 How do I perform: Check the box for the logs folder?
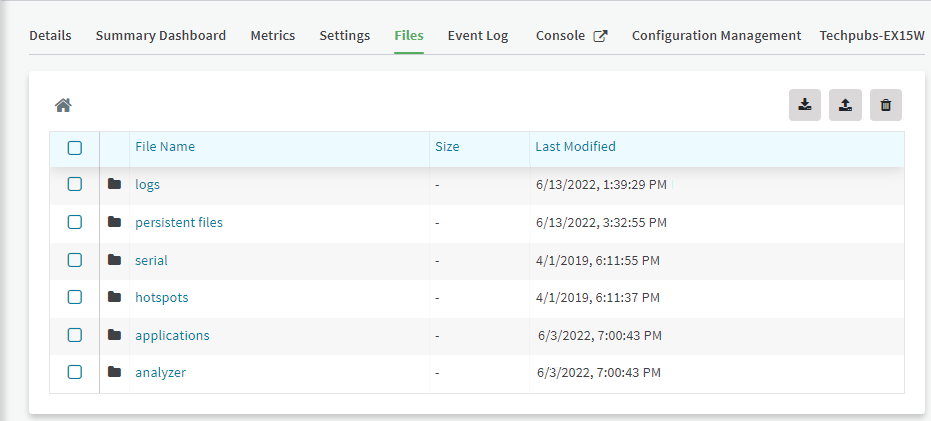[x=75, y=184]
